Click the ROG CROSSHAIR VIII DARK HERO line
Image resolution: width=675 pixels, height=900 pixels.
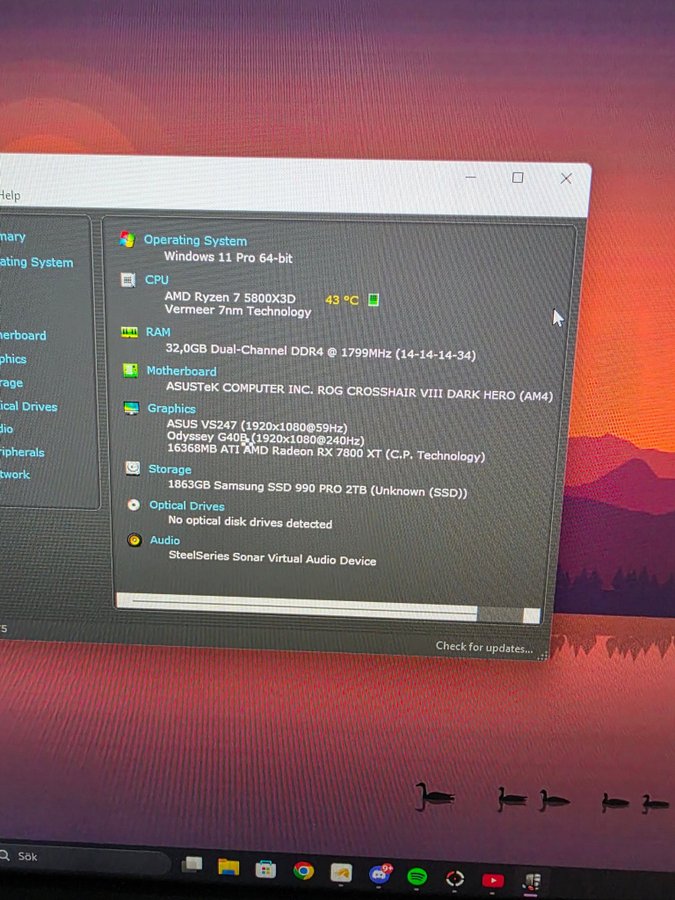[x=359, y=391]
